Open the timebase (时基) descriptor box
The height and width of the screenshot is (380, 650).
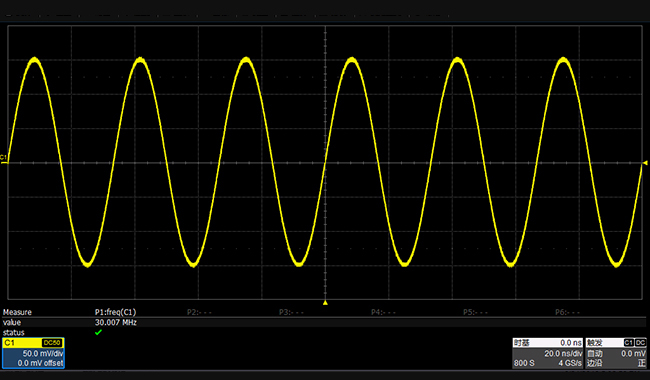pyautogui.click(x=548, y=353)
